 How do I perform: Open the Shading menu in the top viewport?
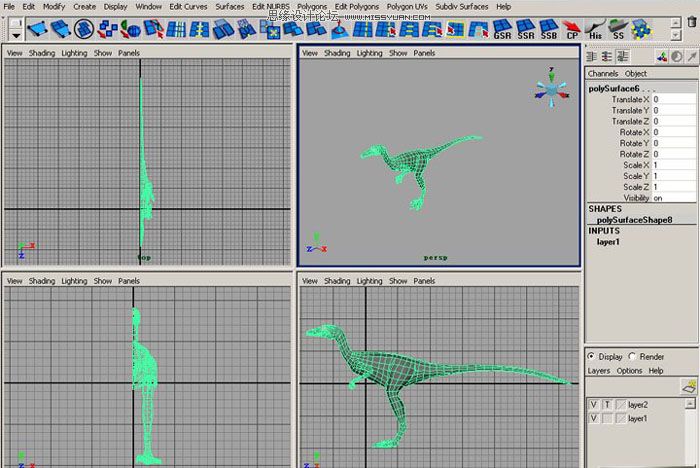[42, 53]
